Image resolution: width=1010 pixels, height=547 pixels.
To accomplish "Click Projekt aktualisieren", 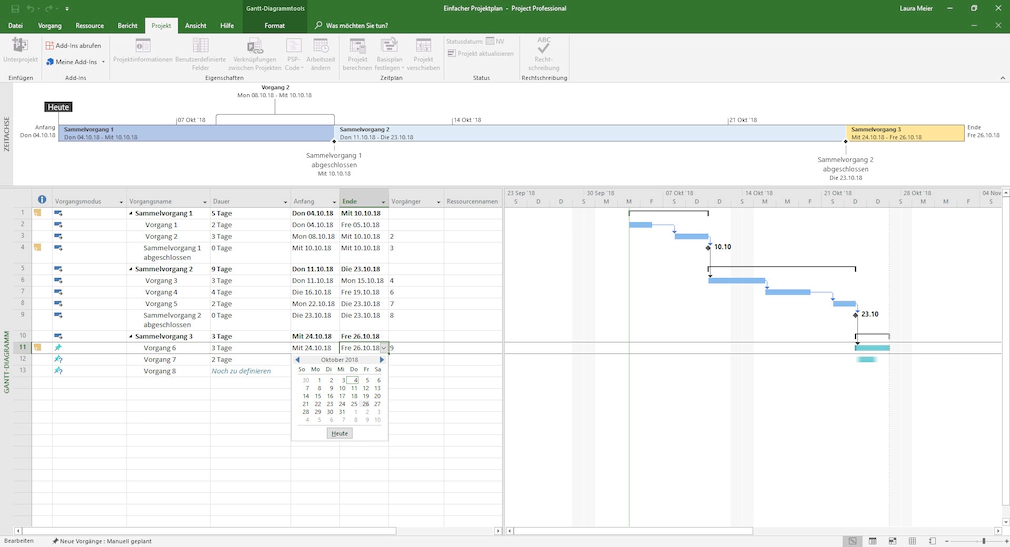I will [x=481, y=53].
